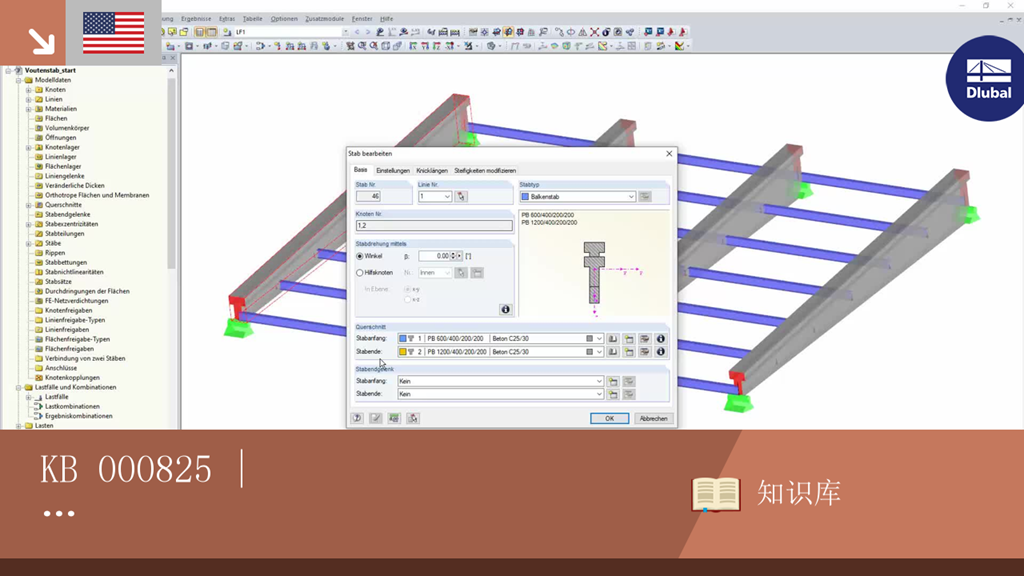Edit cross-section of Querschnitt Stabende
The height and width of the screenshot is (576, 1024).
tap(645, 352)
